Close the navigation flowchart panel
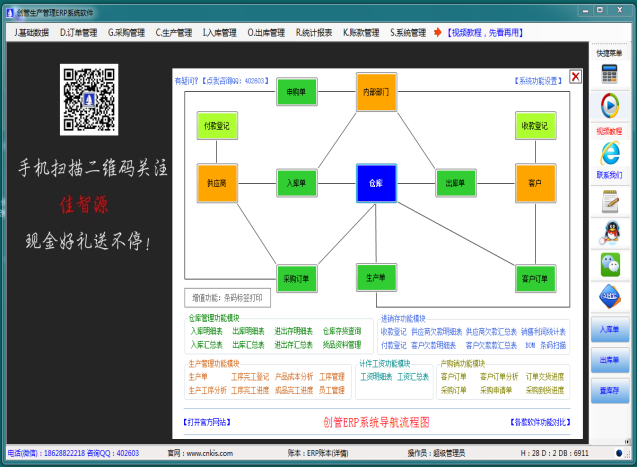 coord(575,76)
